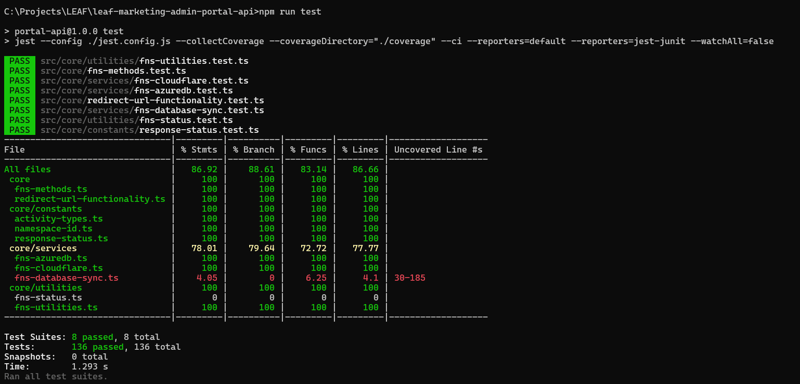Click the fns-database-sync.ts coverage row

tap(245, 278)
